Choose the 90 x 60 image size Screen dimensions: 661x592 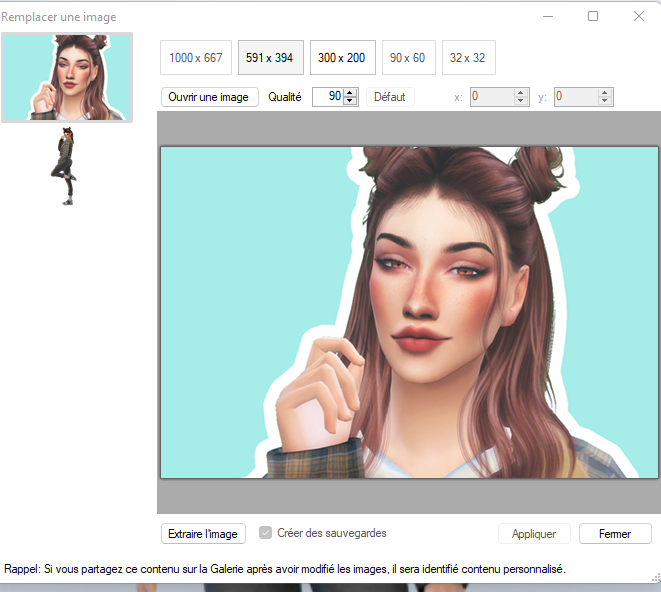point(408,58)
